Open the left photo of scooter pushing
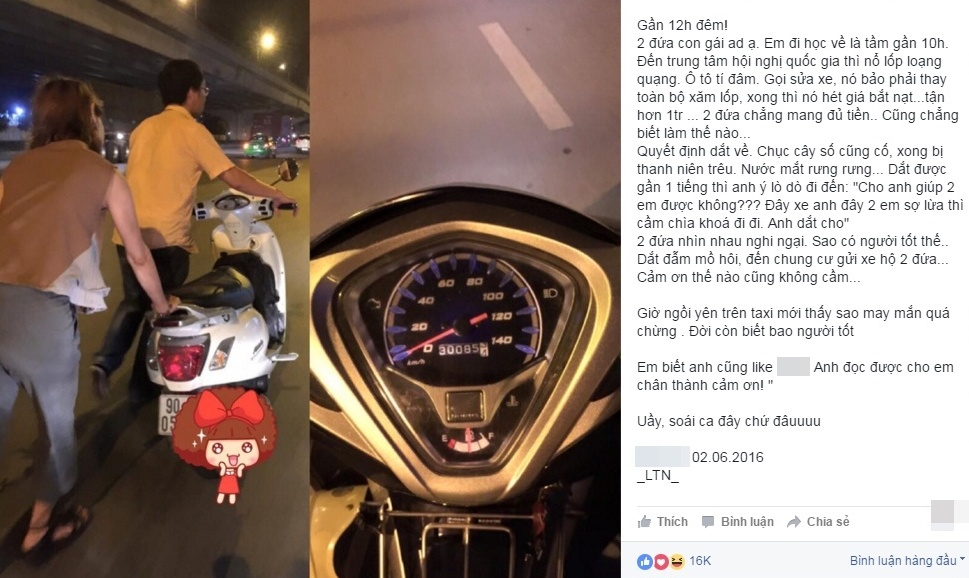969x578 pixels. click(154, 289)
